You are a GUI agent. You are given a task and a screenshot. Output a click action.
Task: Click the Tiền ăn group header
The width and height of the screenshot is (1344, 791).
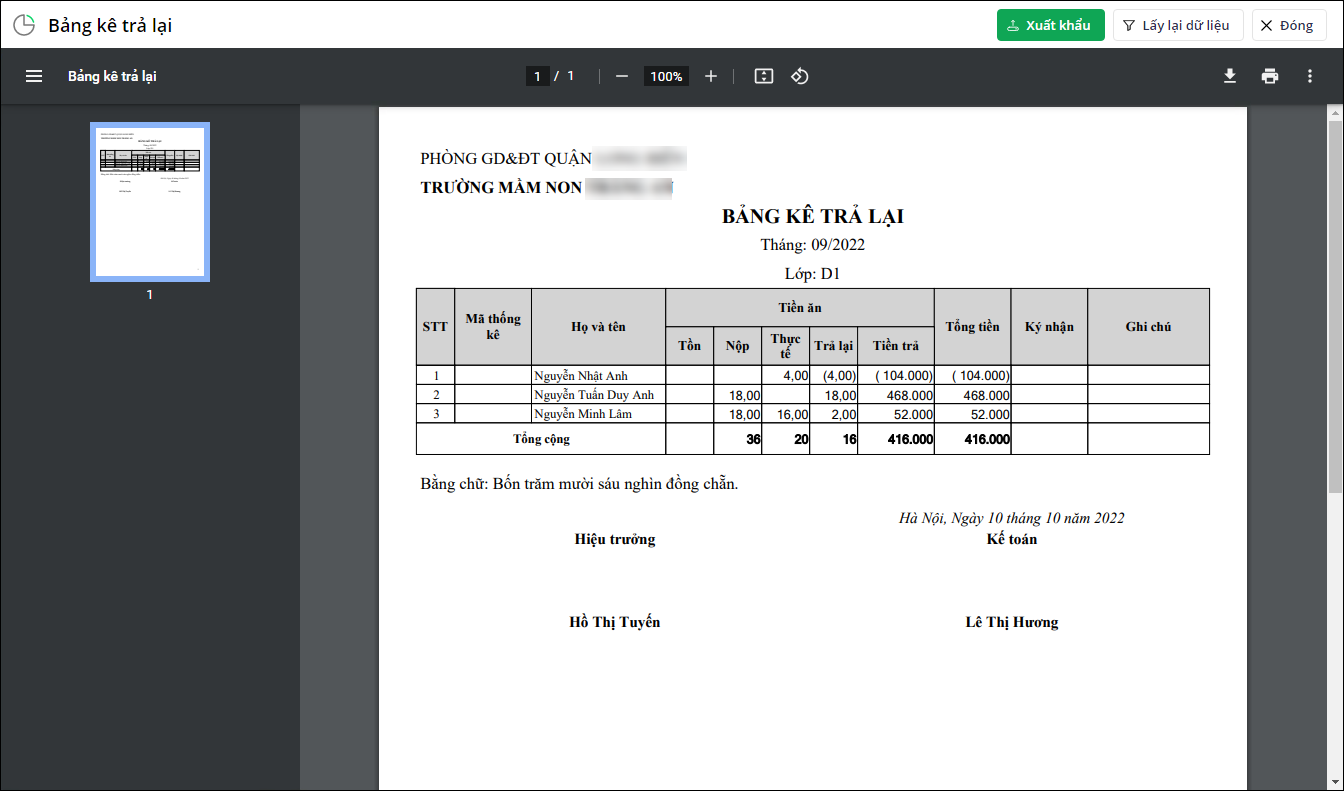pos(800,308)
